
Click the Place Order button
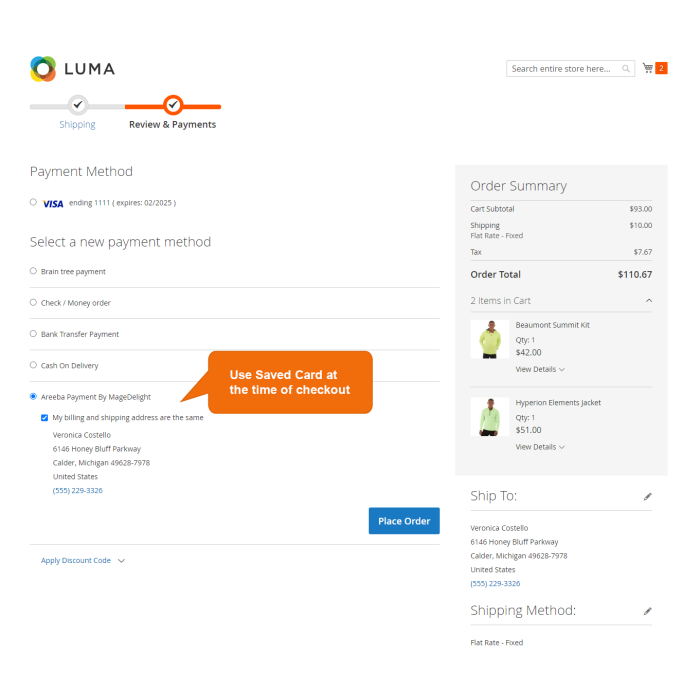404,521
